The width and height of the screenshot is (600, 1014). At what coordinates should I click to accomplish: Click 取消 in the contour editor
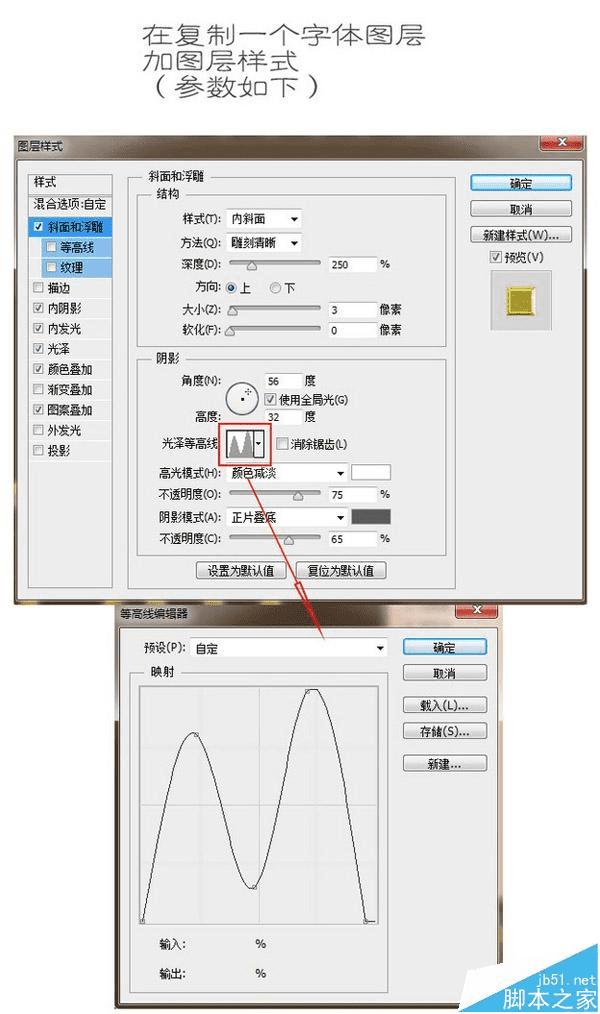click(x=444, y=673)
